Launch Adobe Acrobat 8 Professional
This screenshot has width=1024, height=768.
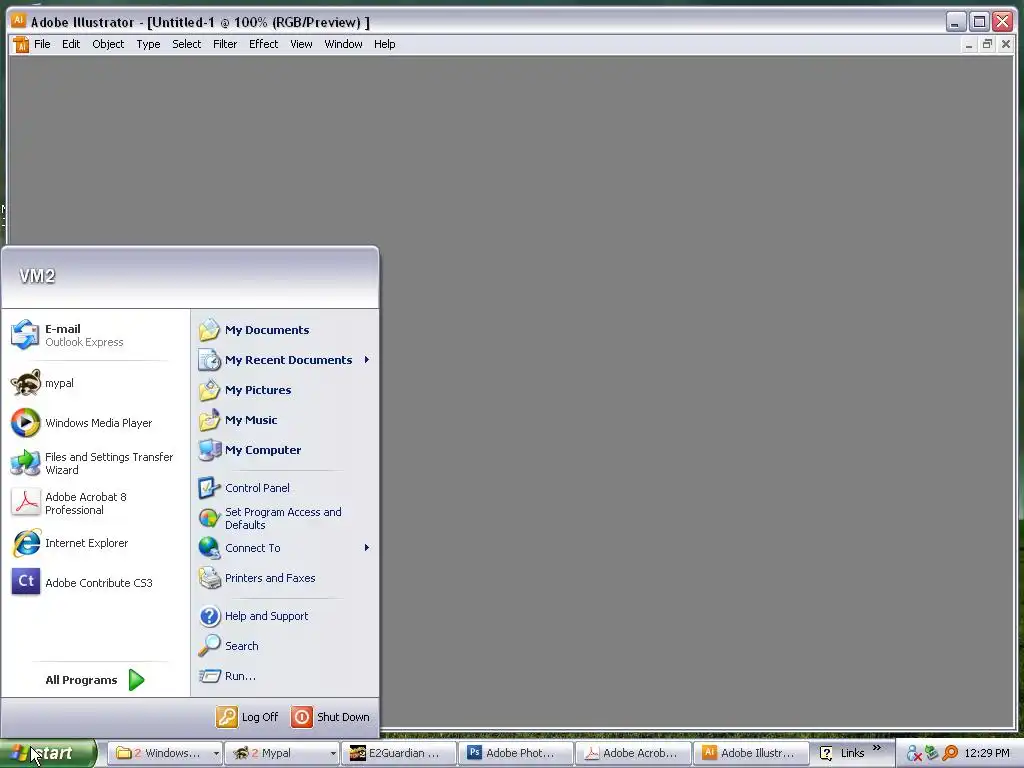coord(95,503)
